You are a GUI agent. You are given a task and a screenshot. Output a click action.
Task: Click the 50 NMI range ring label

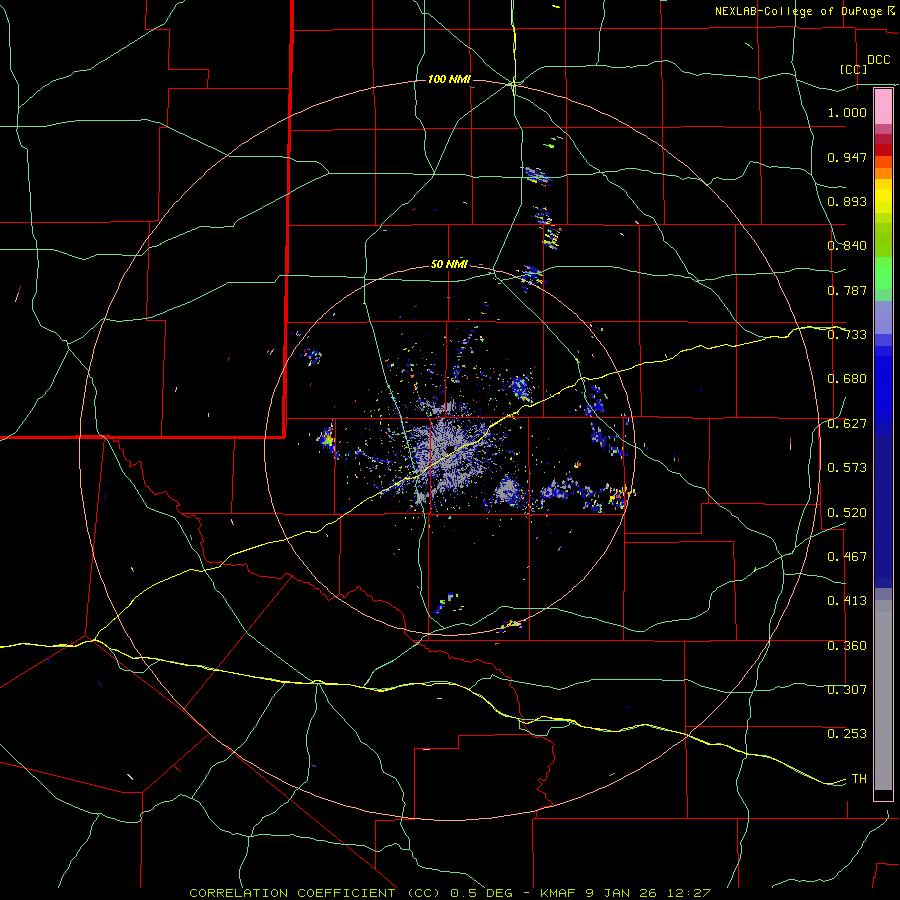[x=449, y=264]
